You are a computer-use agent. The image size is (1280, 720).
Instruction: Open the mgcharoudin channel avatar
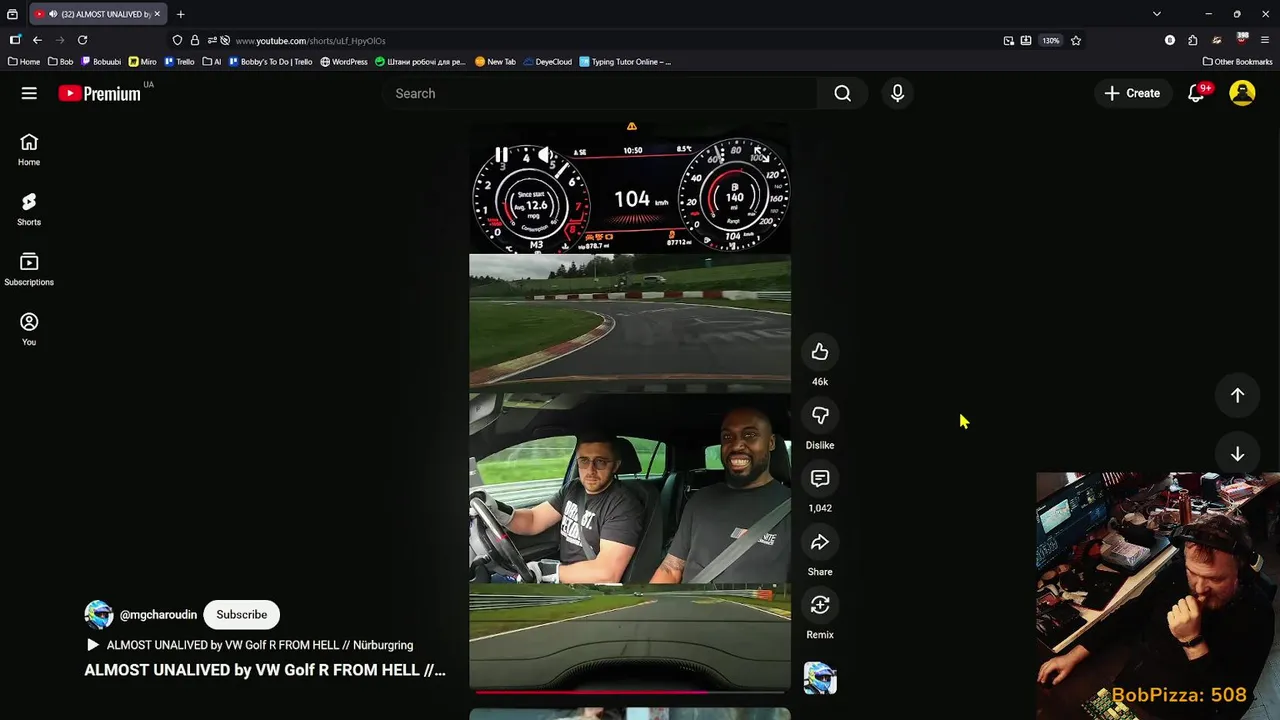99,614
